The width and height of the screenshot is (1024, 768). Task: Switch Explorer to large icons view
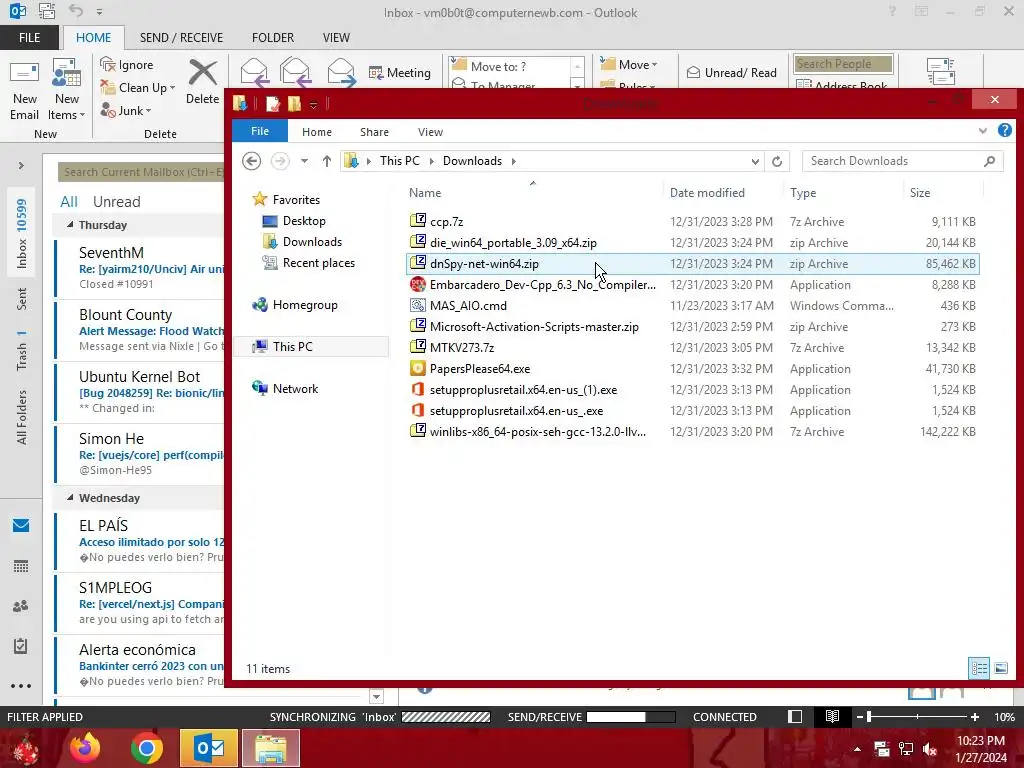(1001, 668)
